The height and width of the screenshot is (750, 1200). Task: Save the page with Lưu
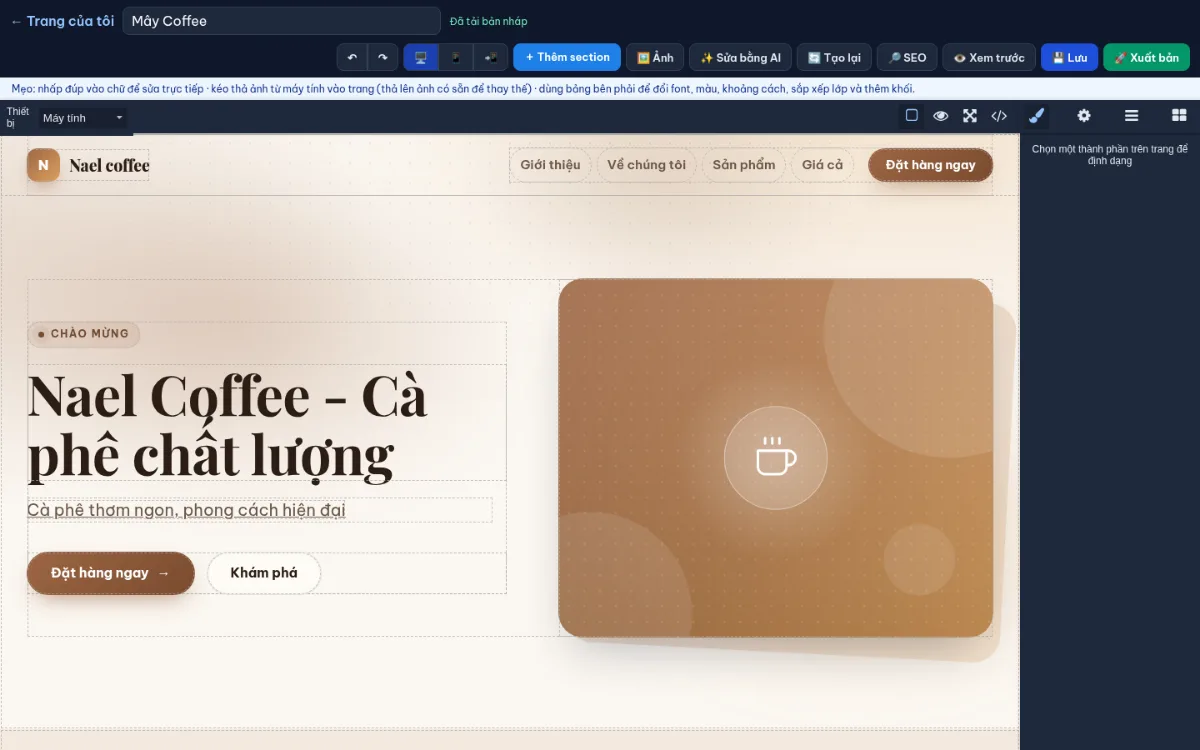tap(1069, 57)
